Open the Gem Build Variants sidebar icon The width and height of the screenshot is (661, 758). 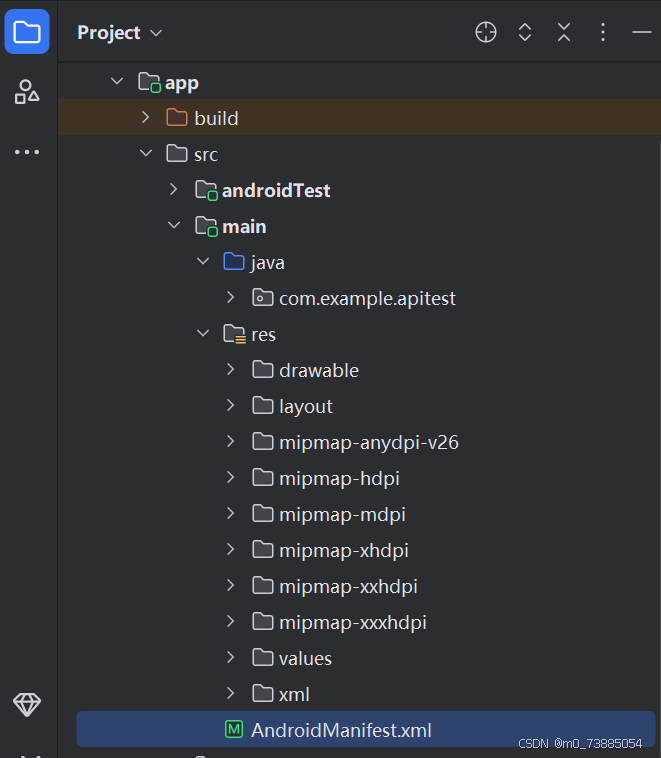point(27,704)
